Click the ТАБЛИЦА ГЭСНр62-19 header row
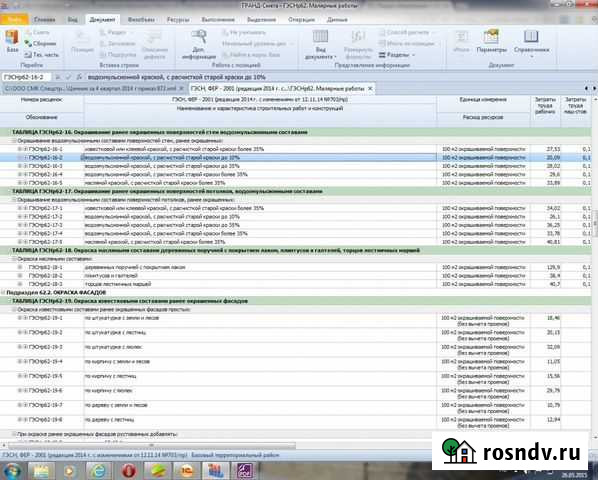Screen dimensions: 598x480 coord(296,301)
